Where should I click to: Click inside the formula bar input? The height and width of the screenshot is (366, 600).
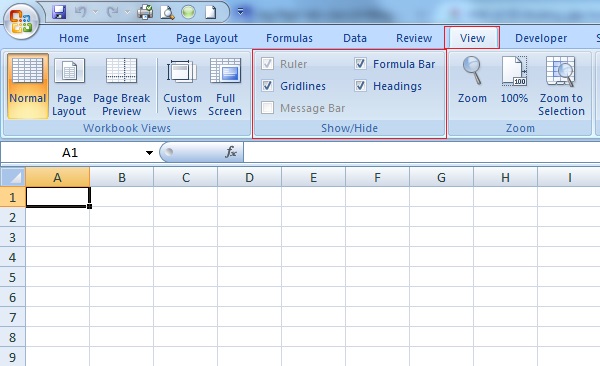[x=422, y=152]
